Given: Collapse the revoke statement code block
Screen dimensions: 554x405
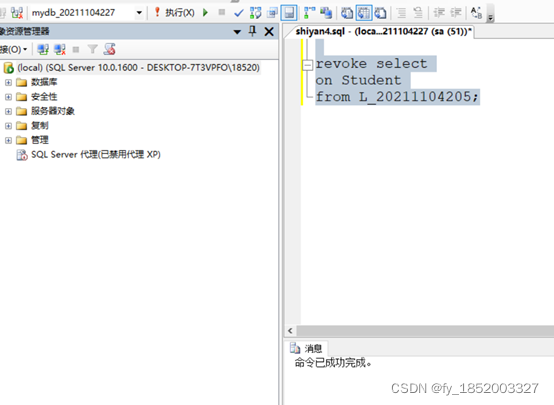Looking at the screenshot, I should [308, 65].
